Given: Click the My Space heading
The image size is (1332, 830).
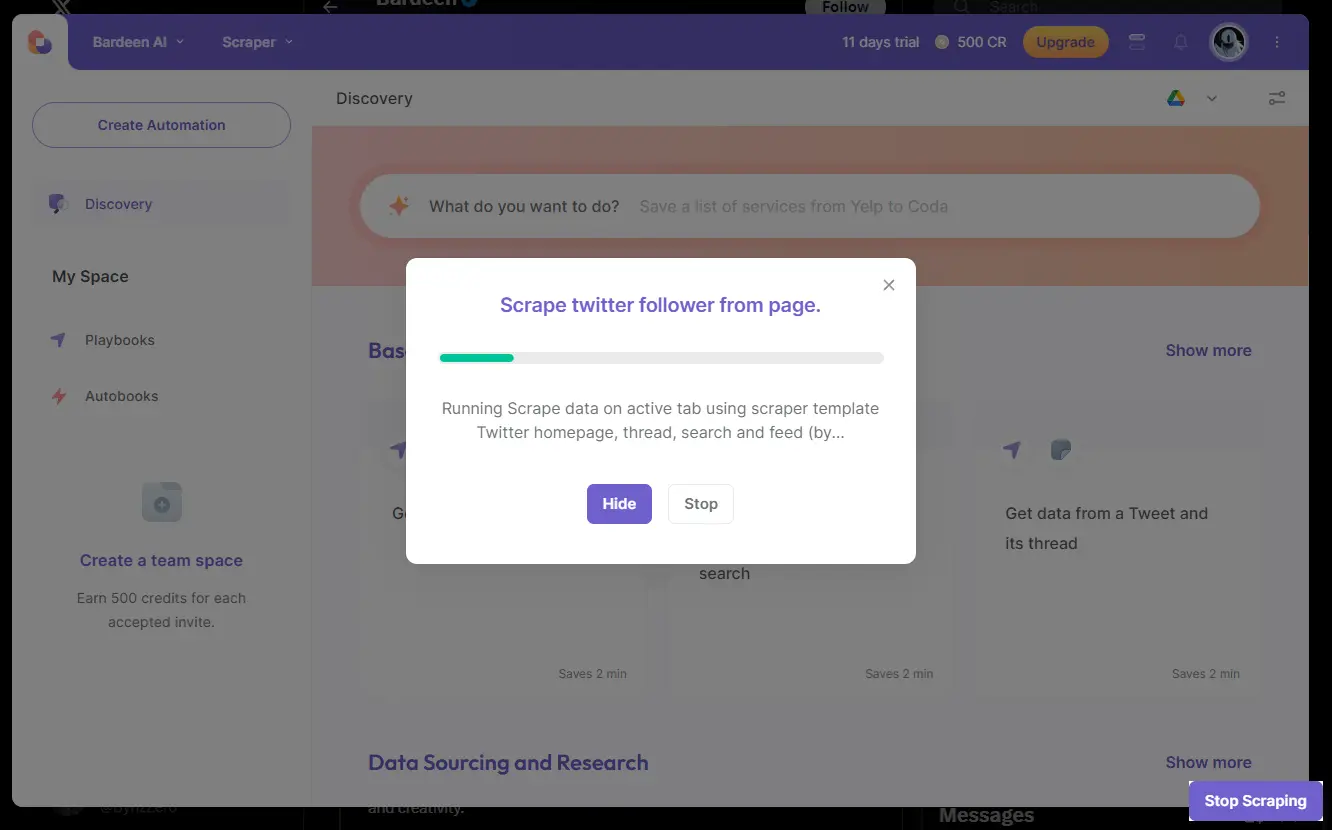Looking at the screenshot, I should [90, 276].
